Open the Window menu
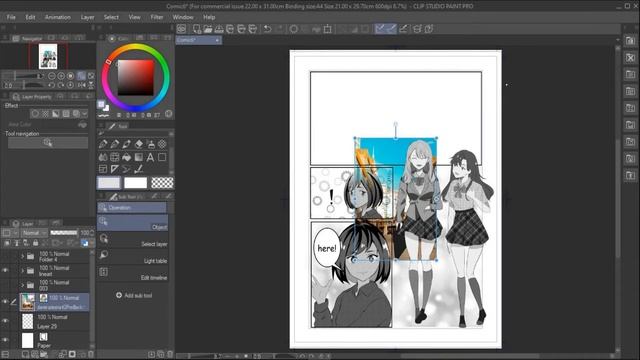This screenshot has height=360, width=640. (182, 17)
